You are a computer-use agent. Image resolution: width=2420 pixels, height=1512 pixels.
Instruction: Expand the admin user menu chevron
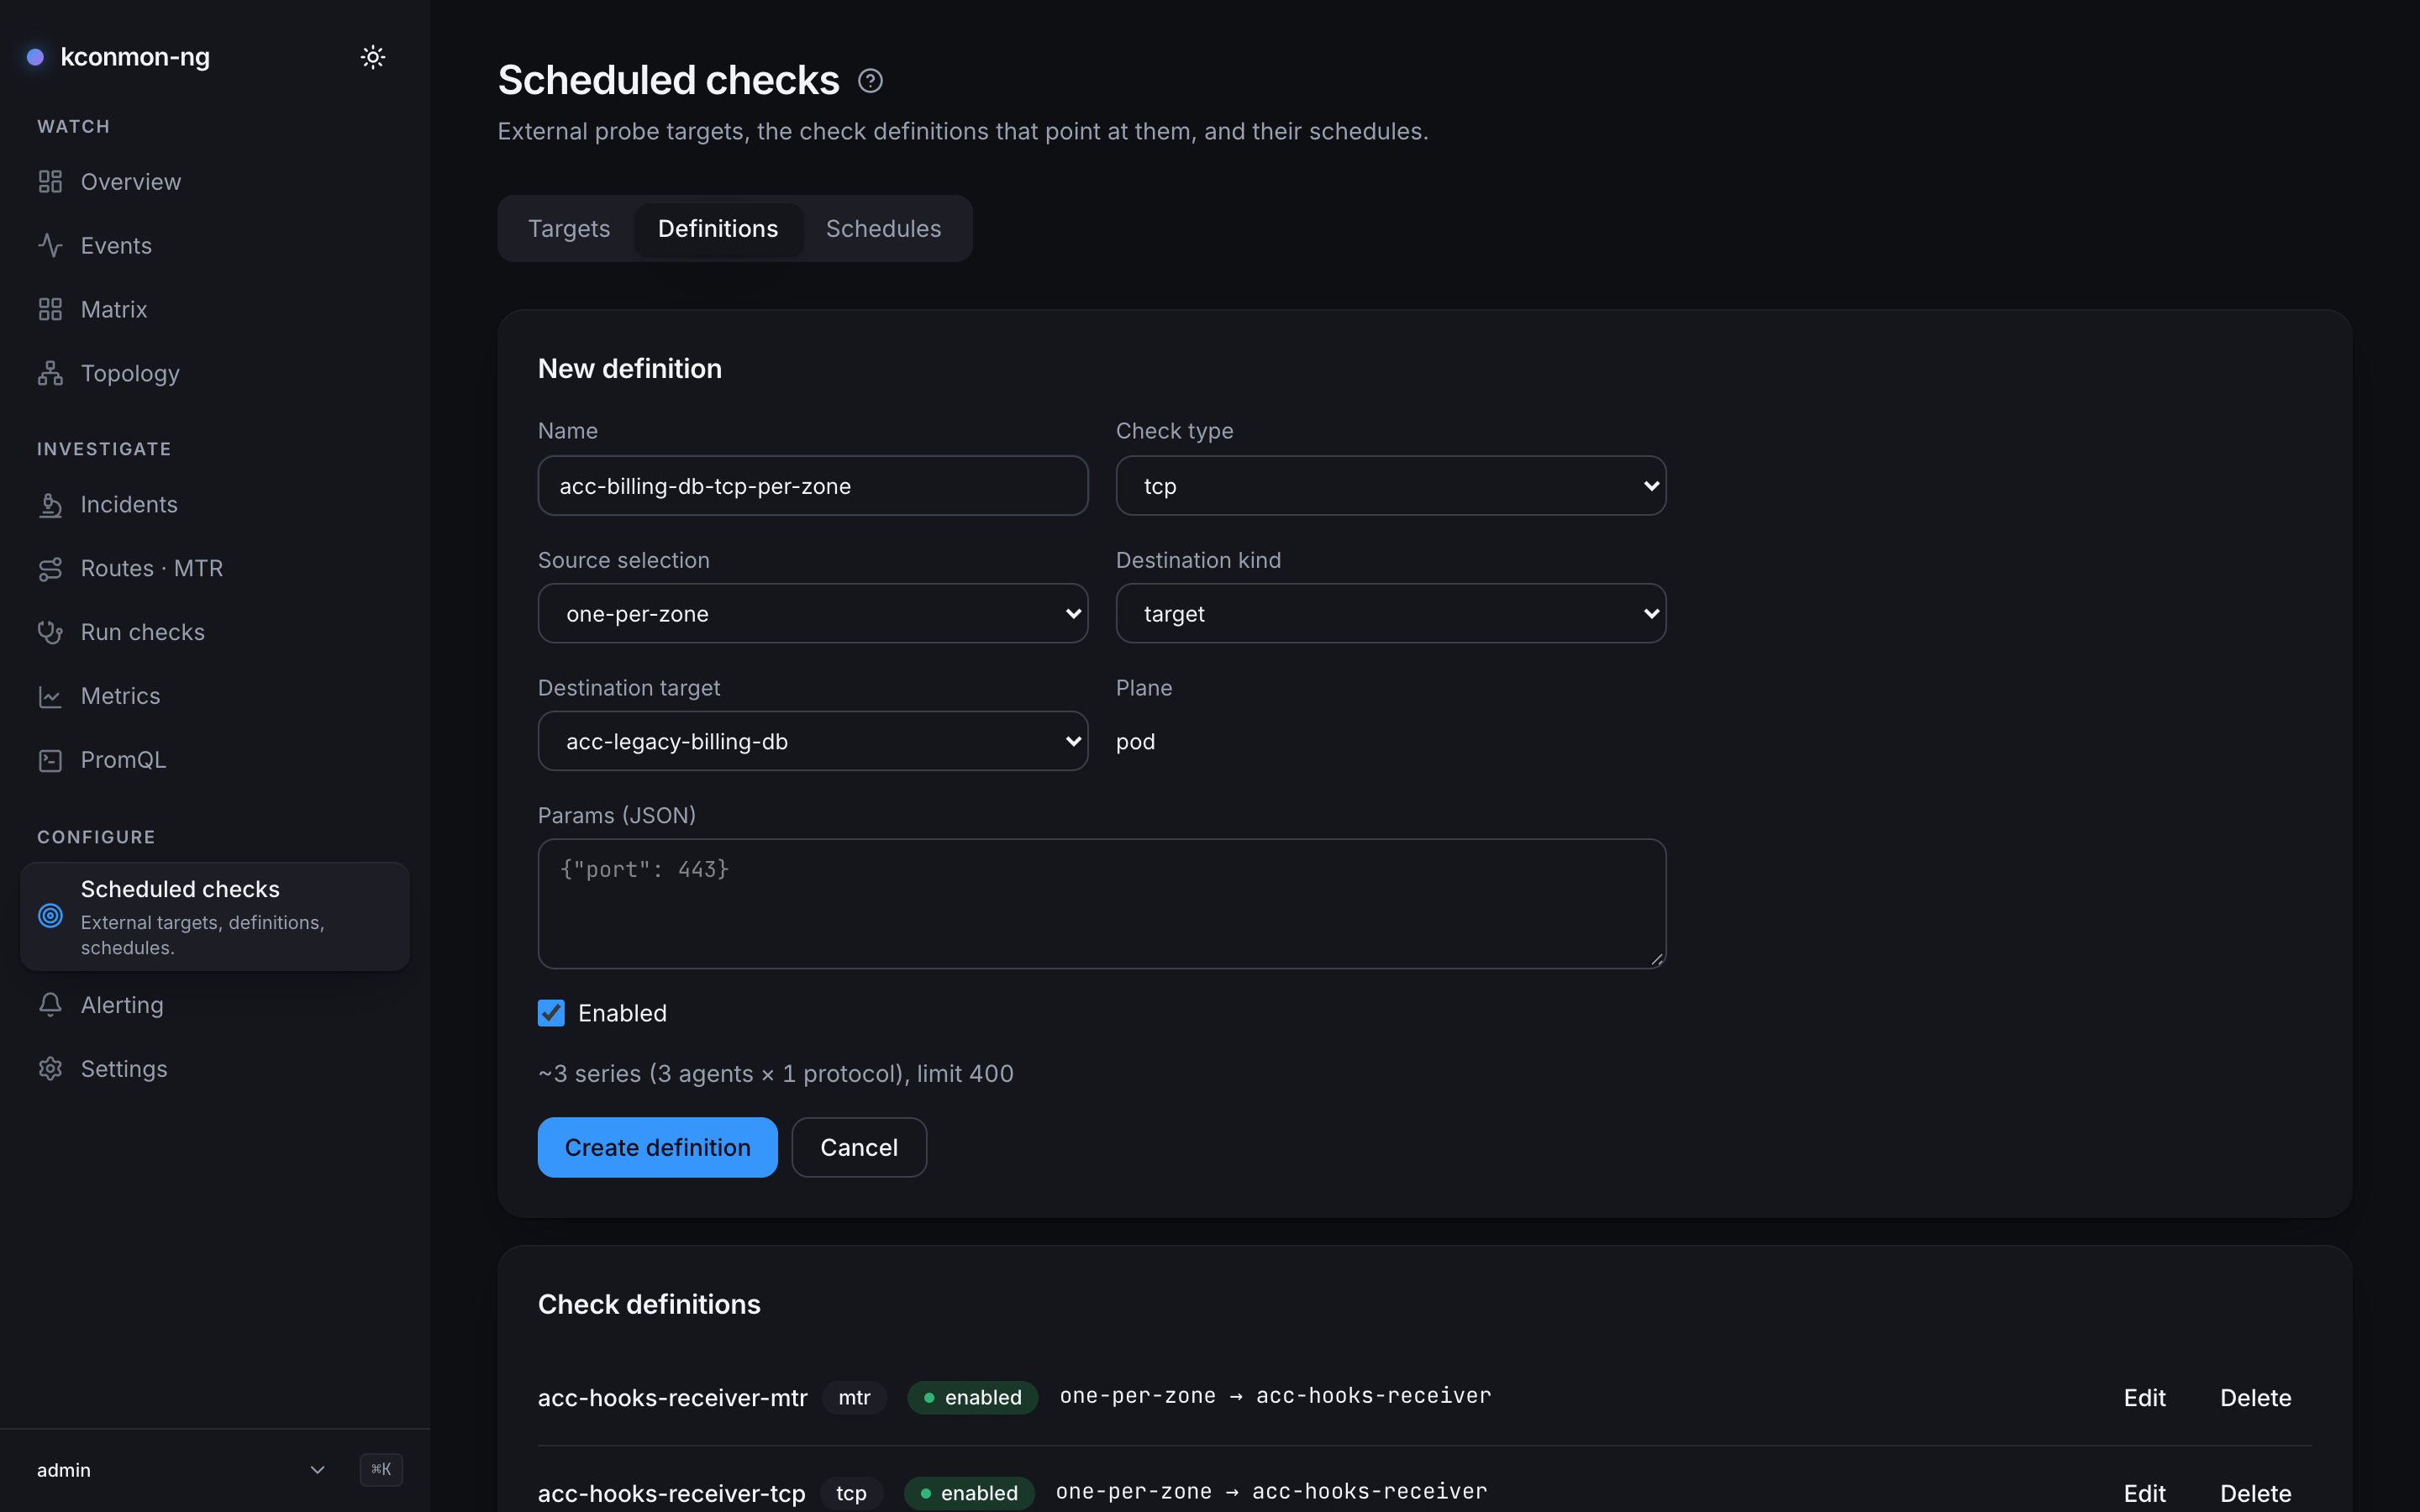[x=317, y=1470]
